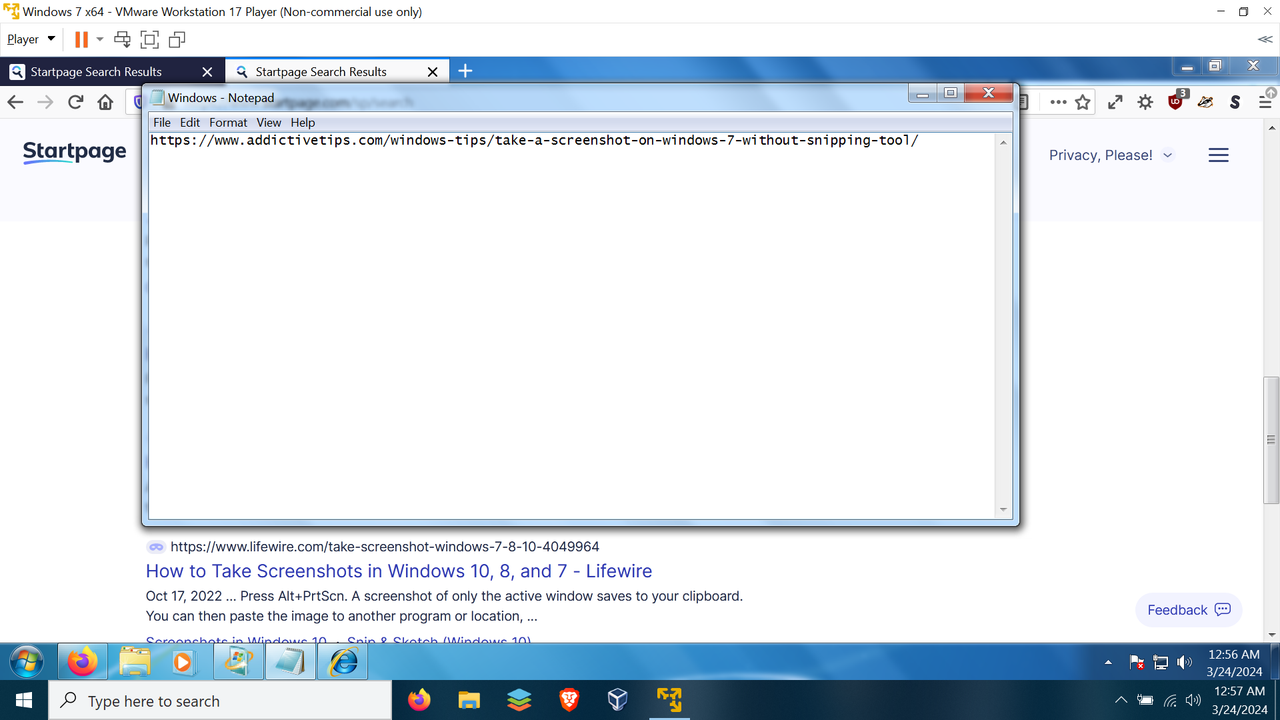Image resolution: width=1280 pixels, height=720 pixels.
Task: Click the Feedback button
Action: click(x=1188, y=609)
